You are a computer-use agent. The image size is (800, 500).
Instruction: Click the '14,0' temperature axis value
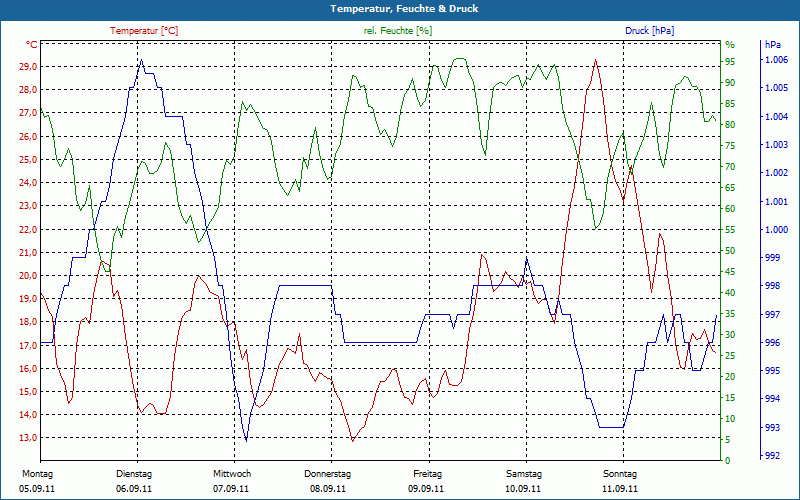(28, 415)
